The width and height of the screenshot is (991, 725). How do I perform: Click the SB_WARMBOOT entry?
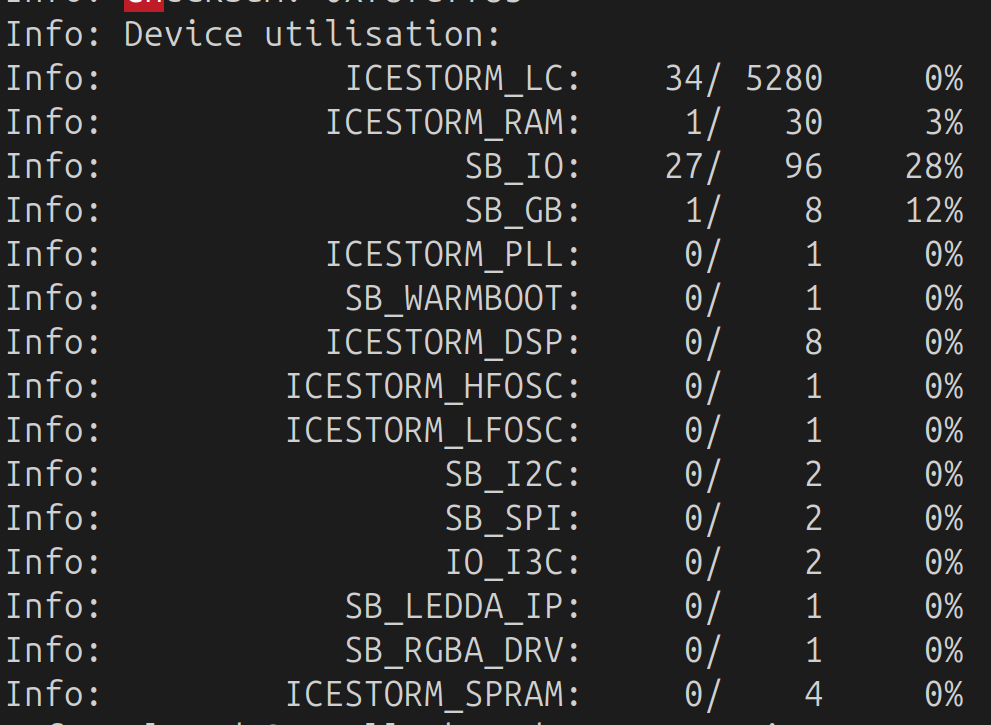463,298
